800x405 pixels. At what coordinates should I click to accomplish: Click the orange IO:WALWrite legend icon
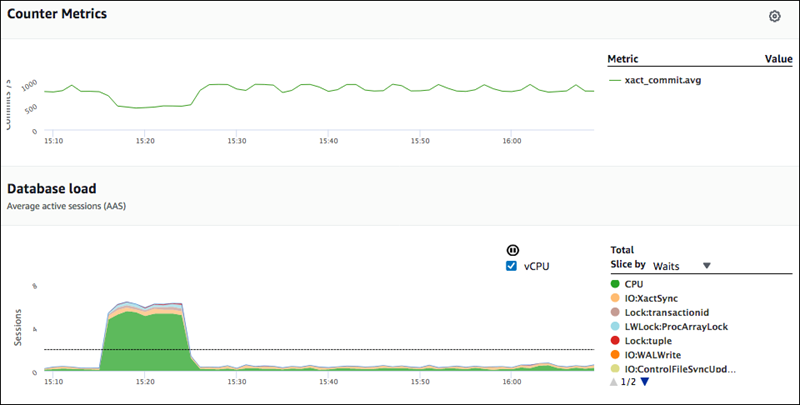tap(615, 354)
